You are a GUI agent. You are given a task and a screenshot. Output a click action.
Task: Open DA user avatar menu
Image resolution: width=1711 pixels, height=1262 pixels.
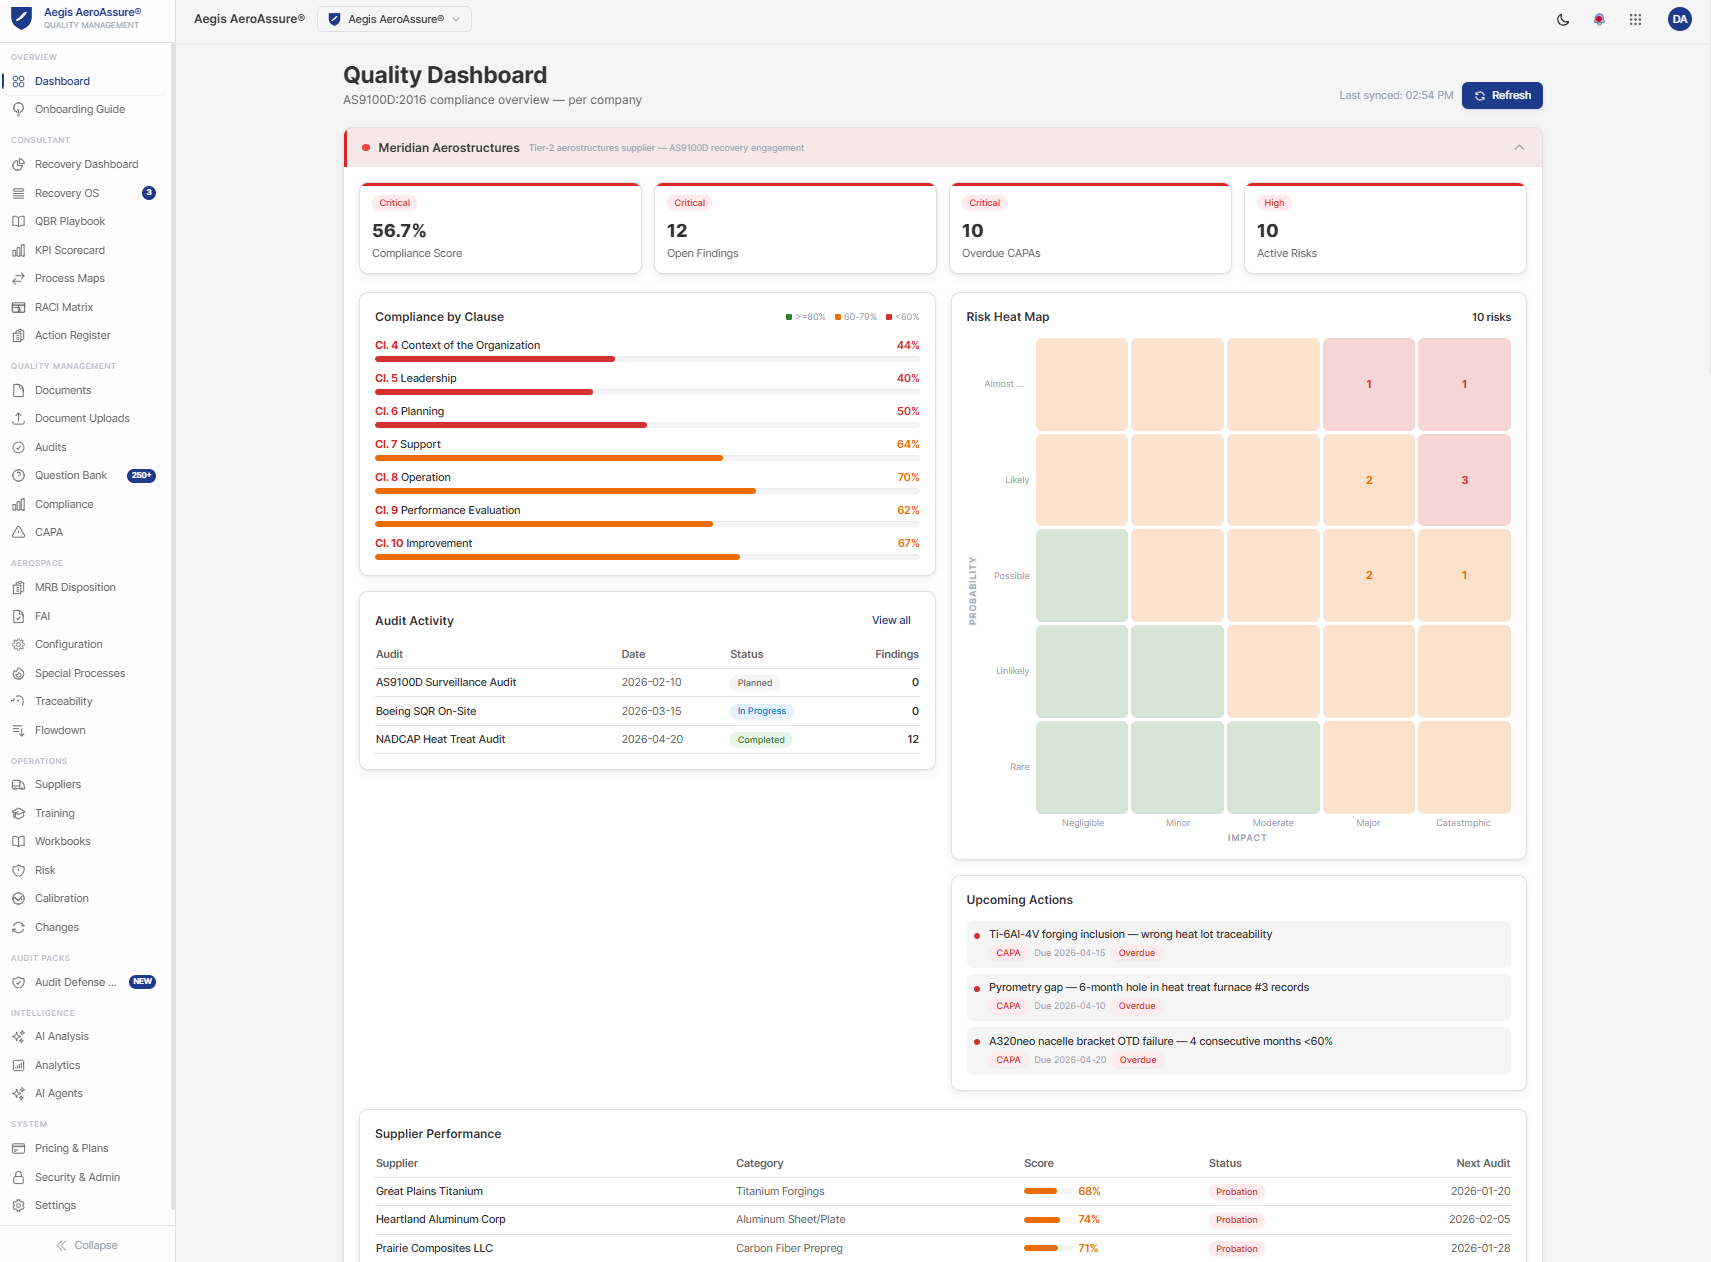[1679, 19]
